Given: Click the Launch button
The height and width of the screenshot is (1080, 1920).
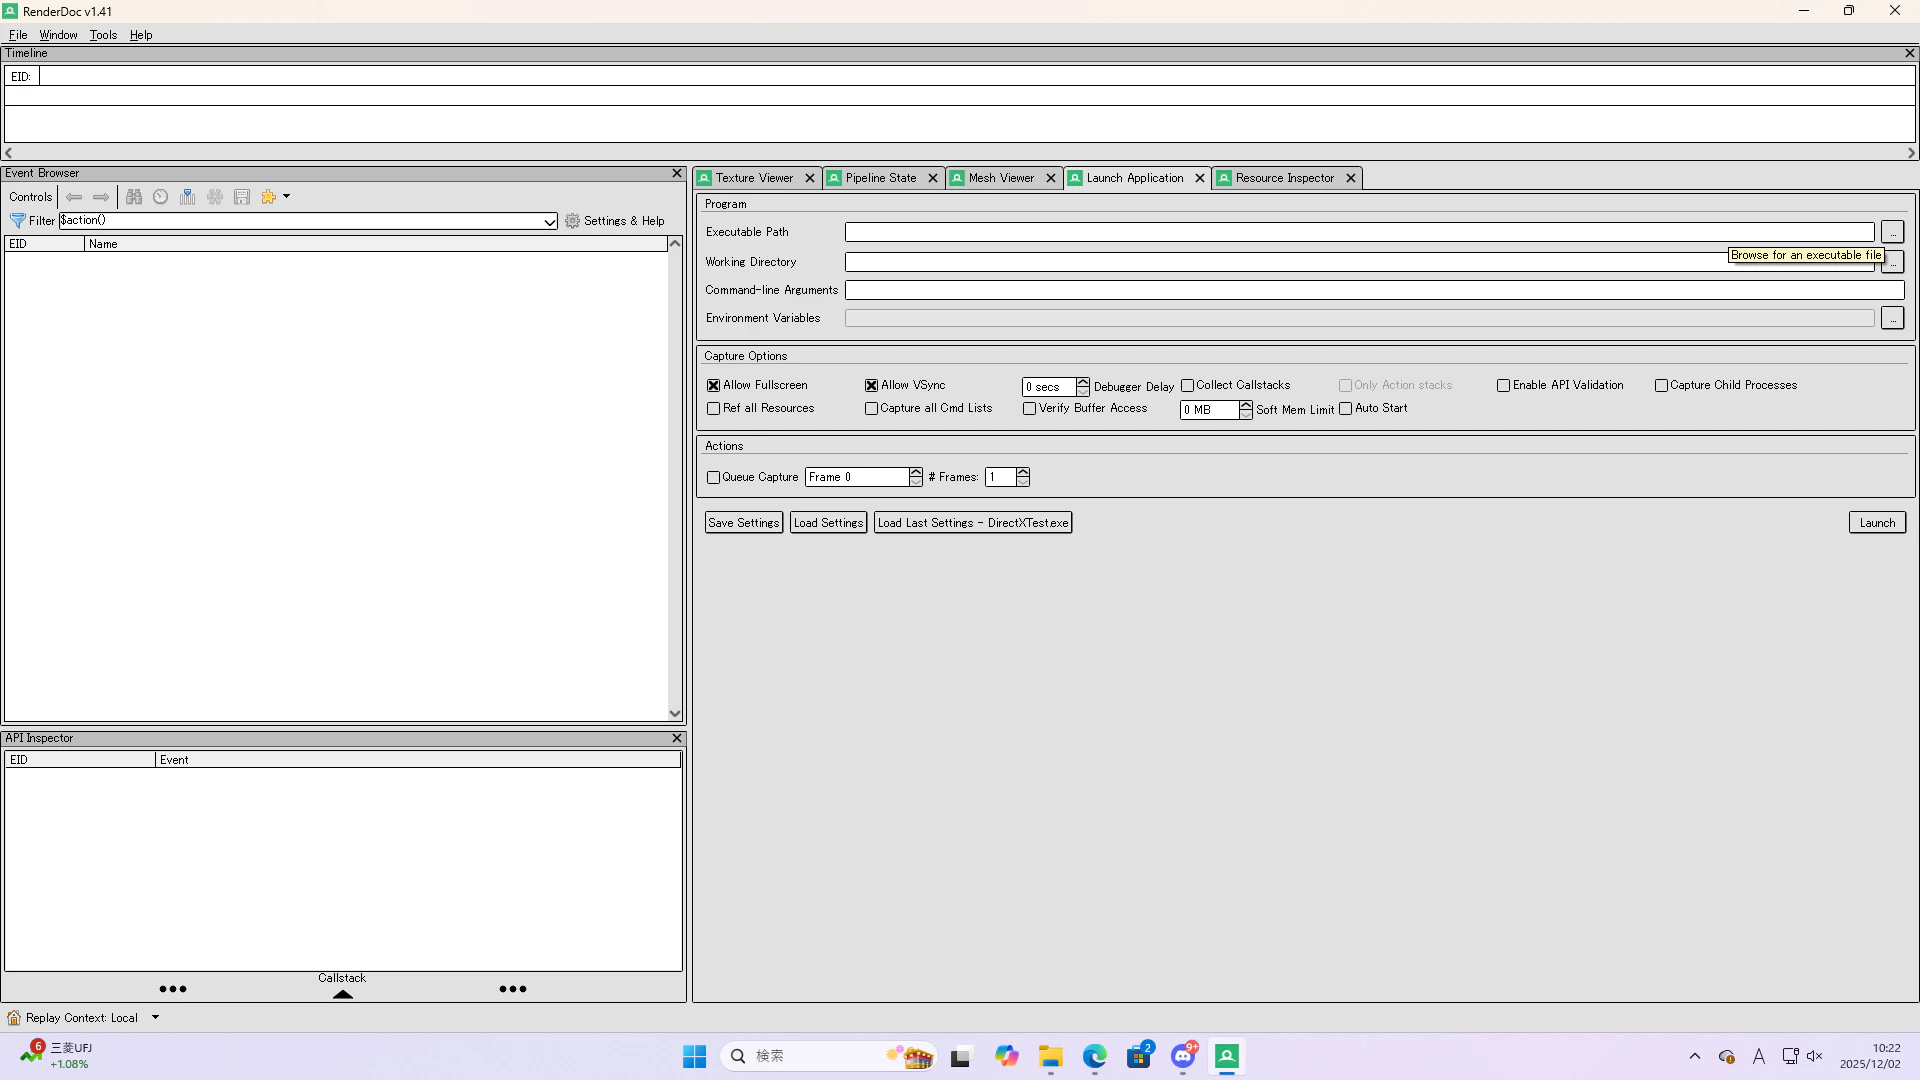Looking at the screenshot, I should [x=1876, y=523].
